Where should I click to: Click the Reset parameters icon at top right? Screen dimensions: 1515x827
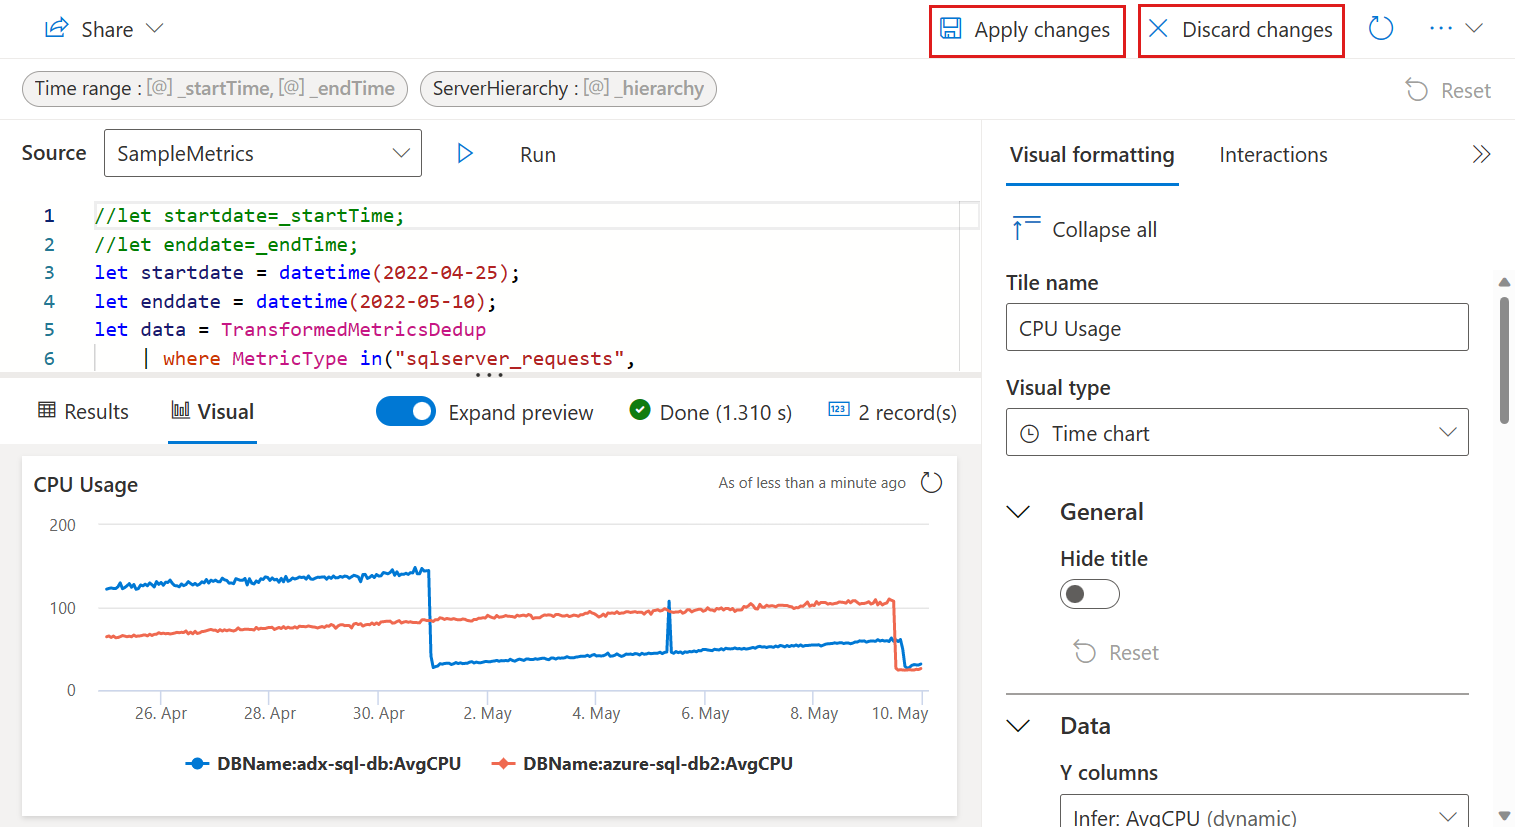click(x=1417, y=90)
